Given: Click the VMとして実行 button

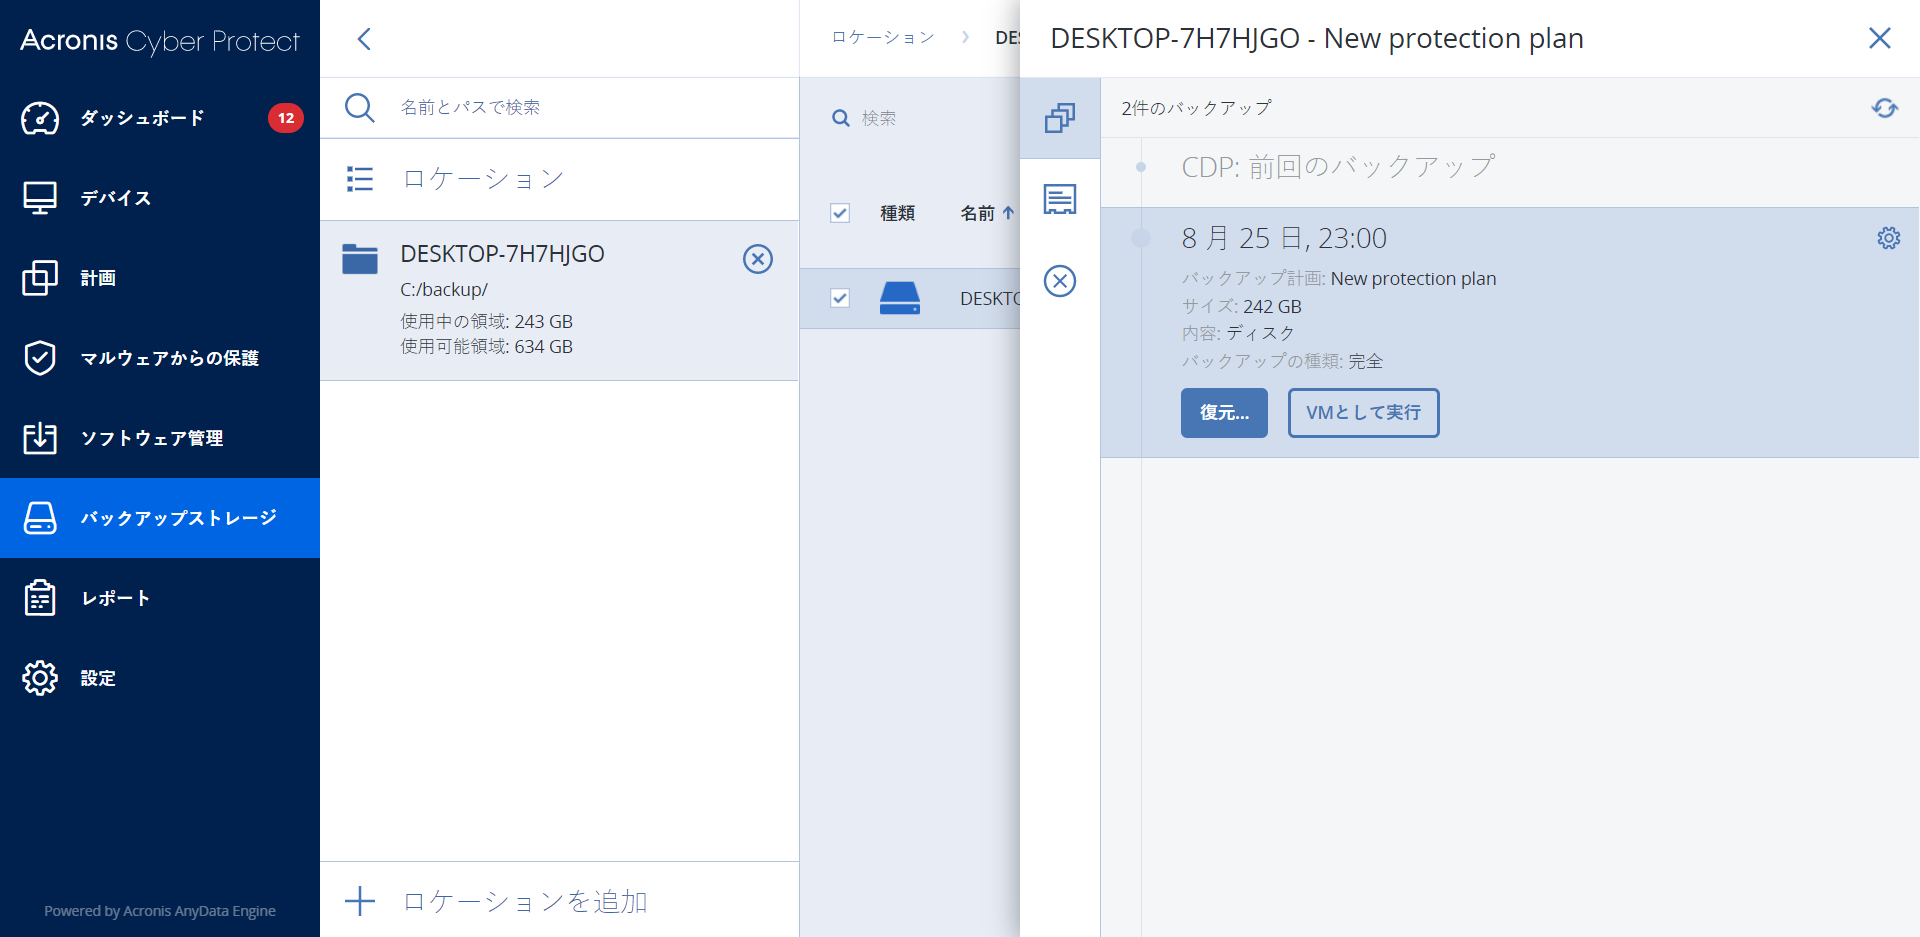Looking at the screenshot, I should pos(1362,413).
